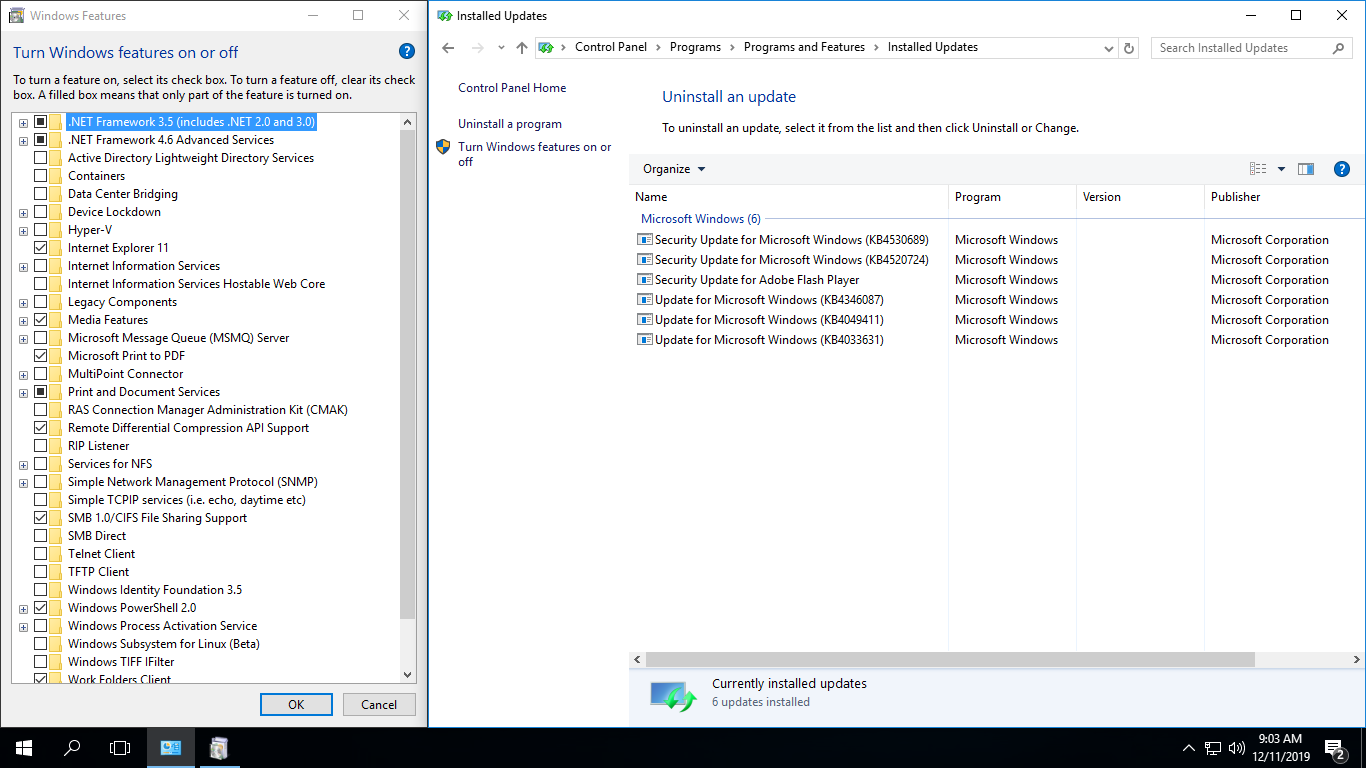
Task: Open the Control Panel Home link
Action: coord(512,88)
